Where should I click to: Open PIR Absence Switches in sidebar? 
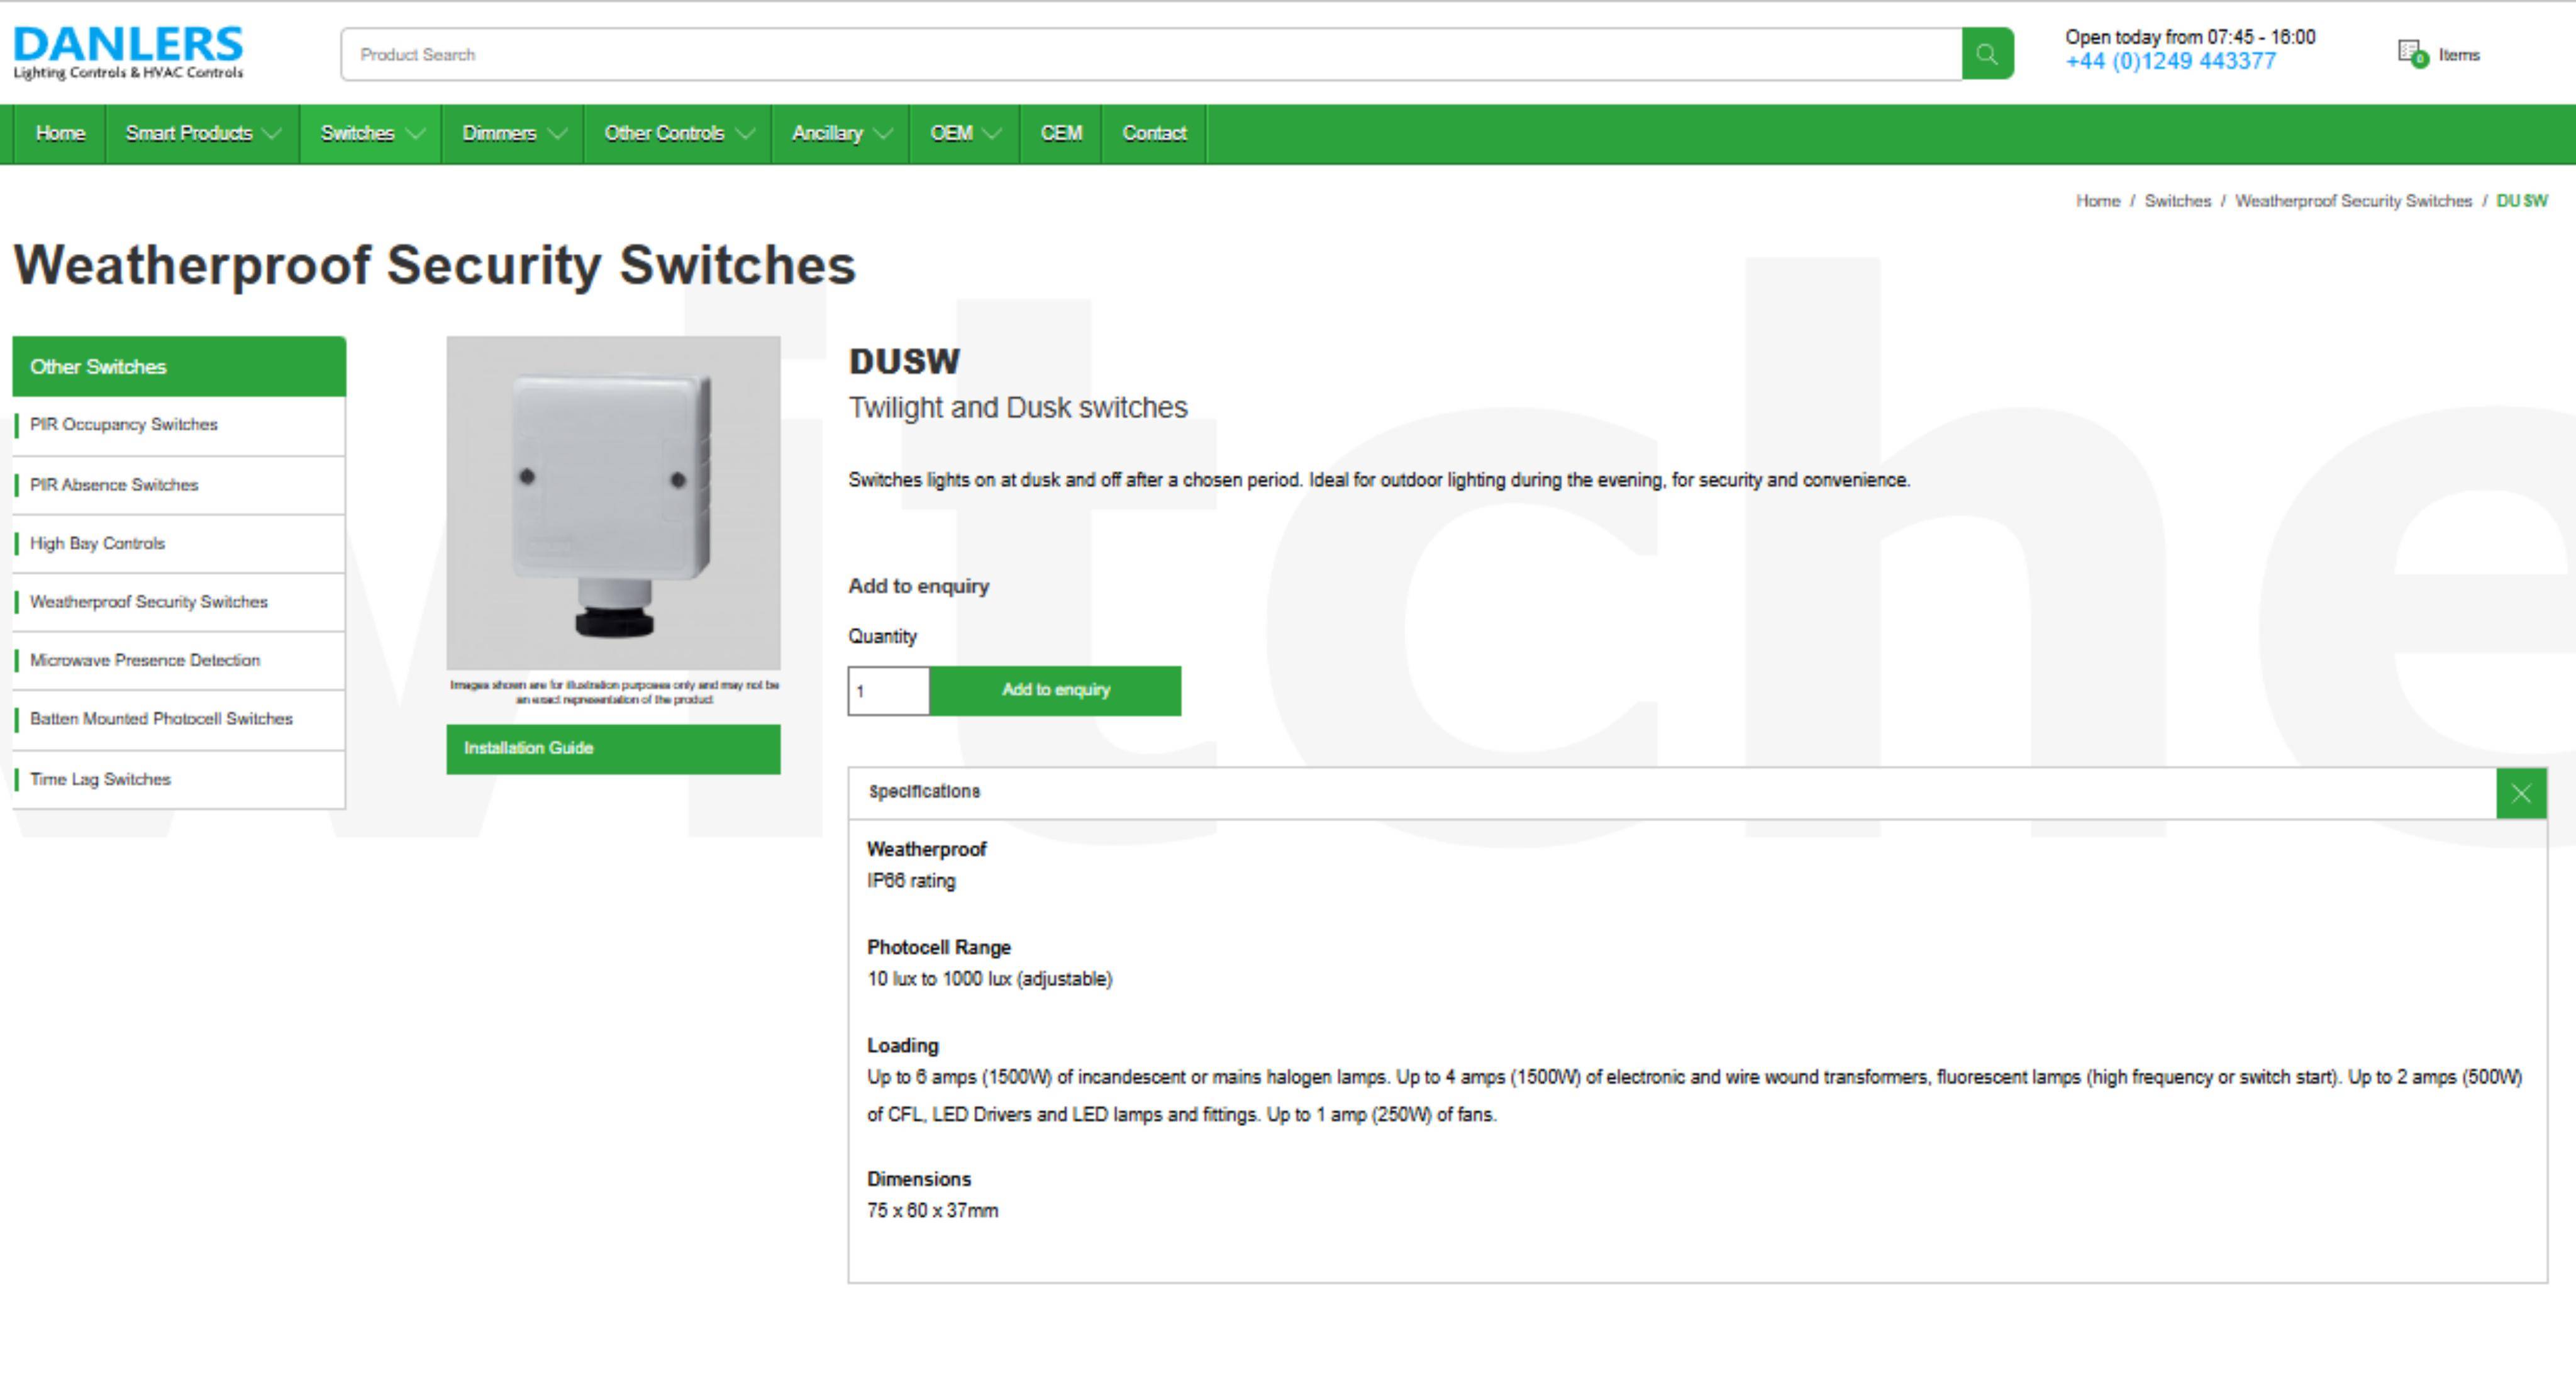(x=179, y=485)
